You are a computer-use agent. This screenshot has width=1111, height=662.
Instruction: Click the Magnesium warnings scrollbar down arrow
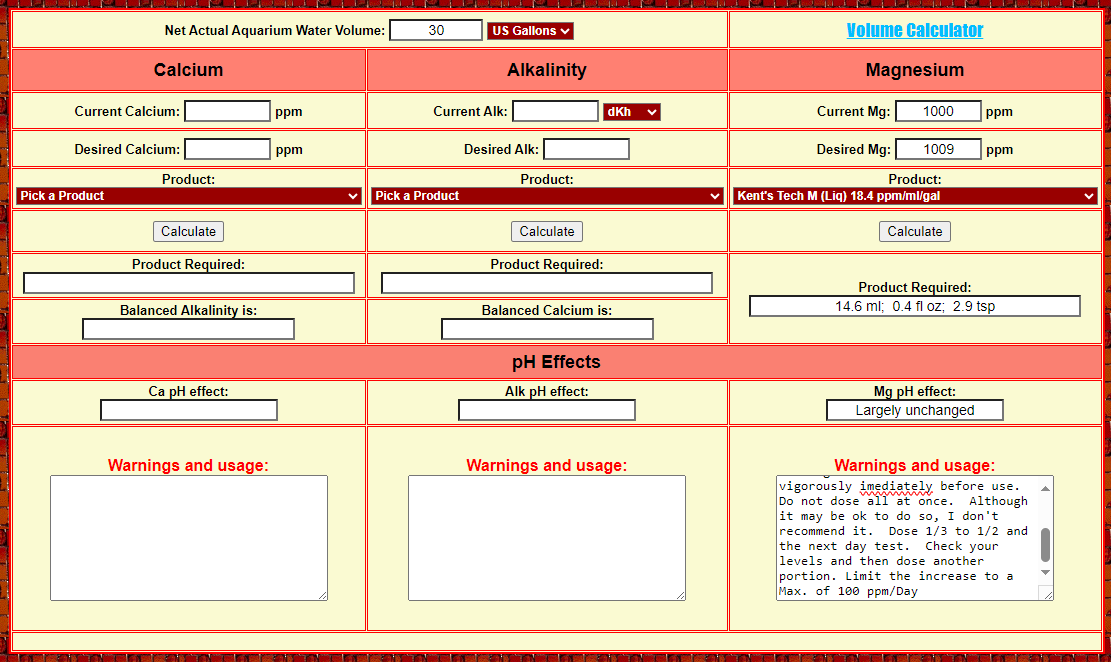point(1046,572)
